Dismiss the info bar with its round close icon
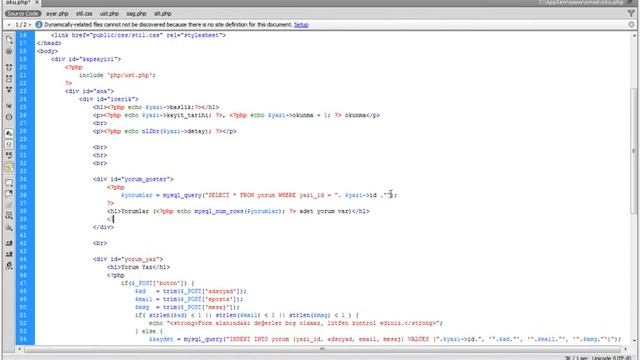 [631, 24]
